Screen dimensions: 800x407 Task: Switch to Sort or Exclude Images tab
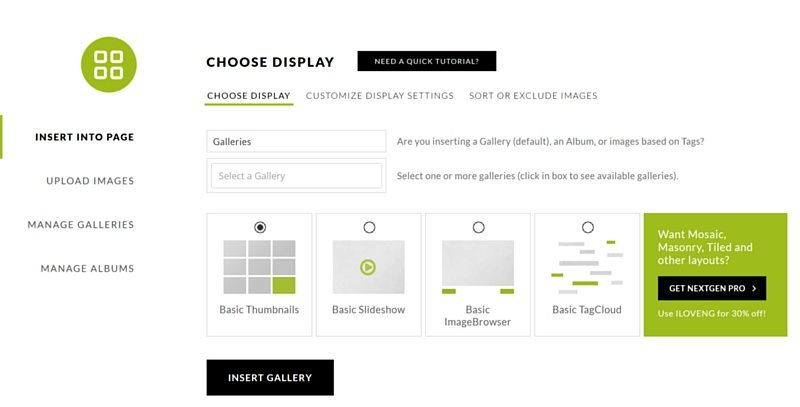533,95
